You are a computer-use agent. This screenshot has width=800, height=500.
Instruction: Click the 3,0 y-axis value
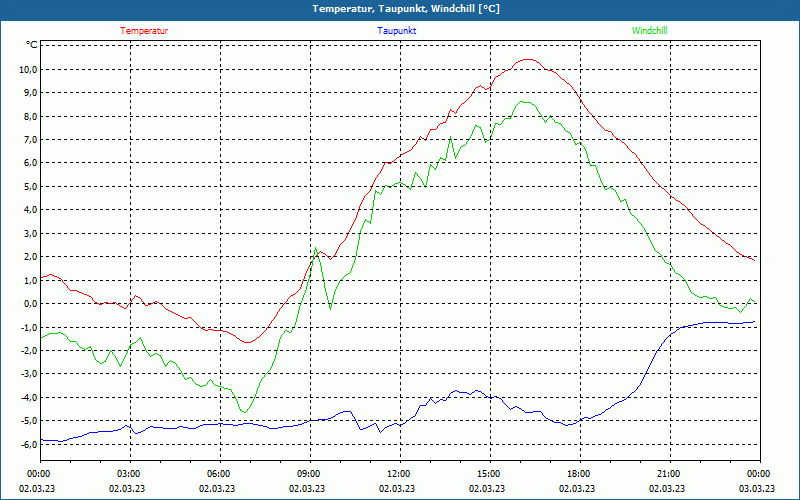pos(30,233)
